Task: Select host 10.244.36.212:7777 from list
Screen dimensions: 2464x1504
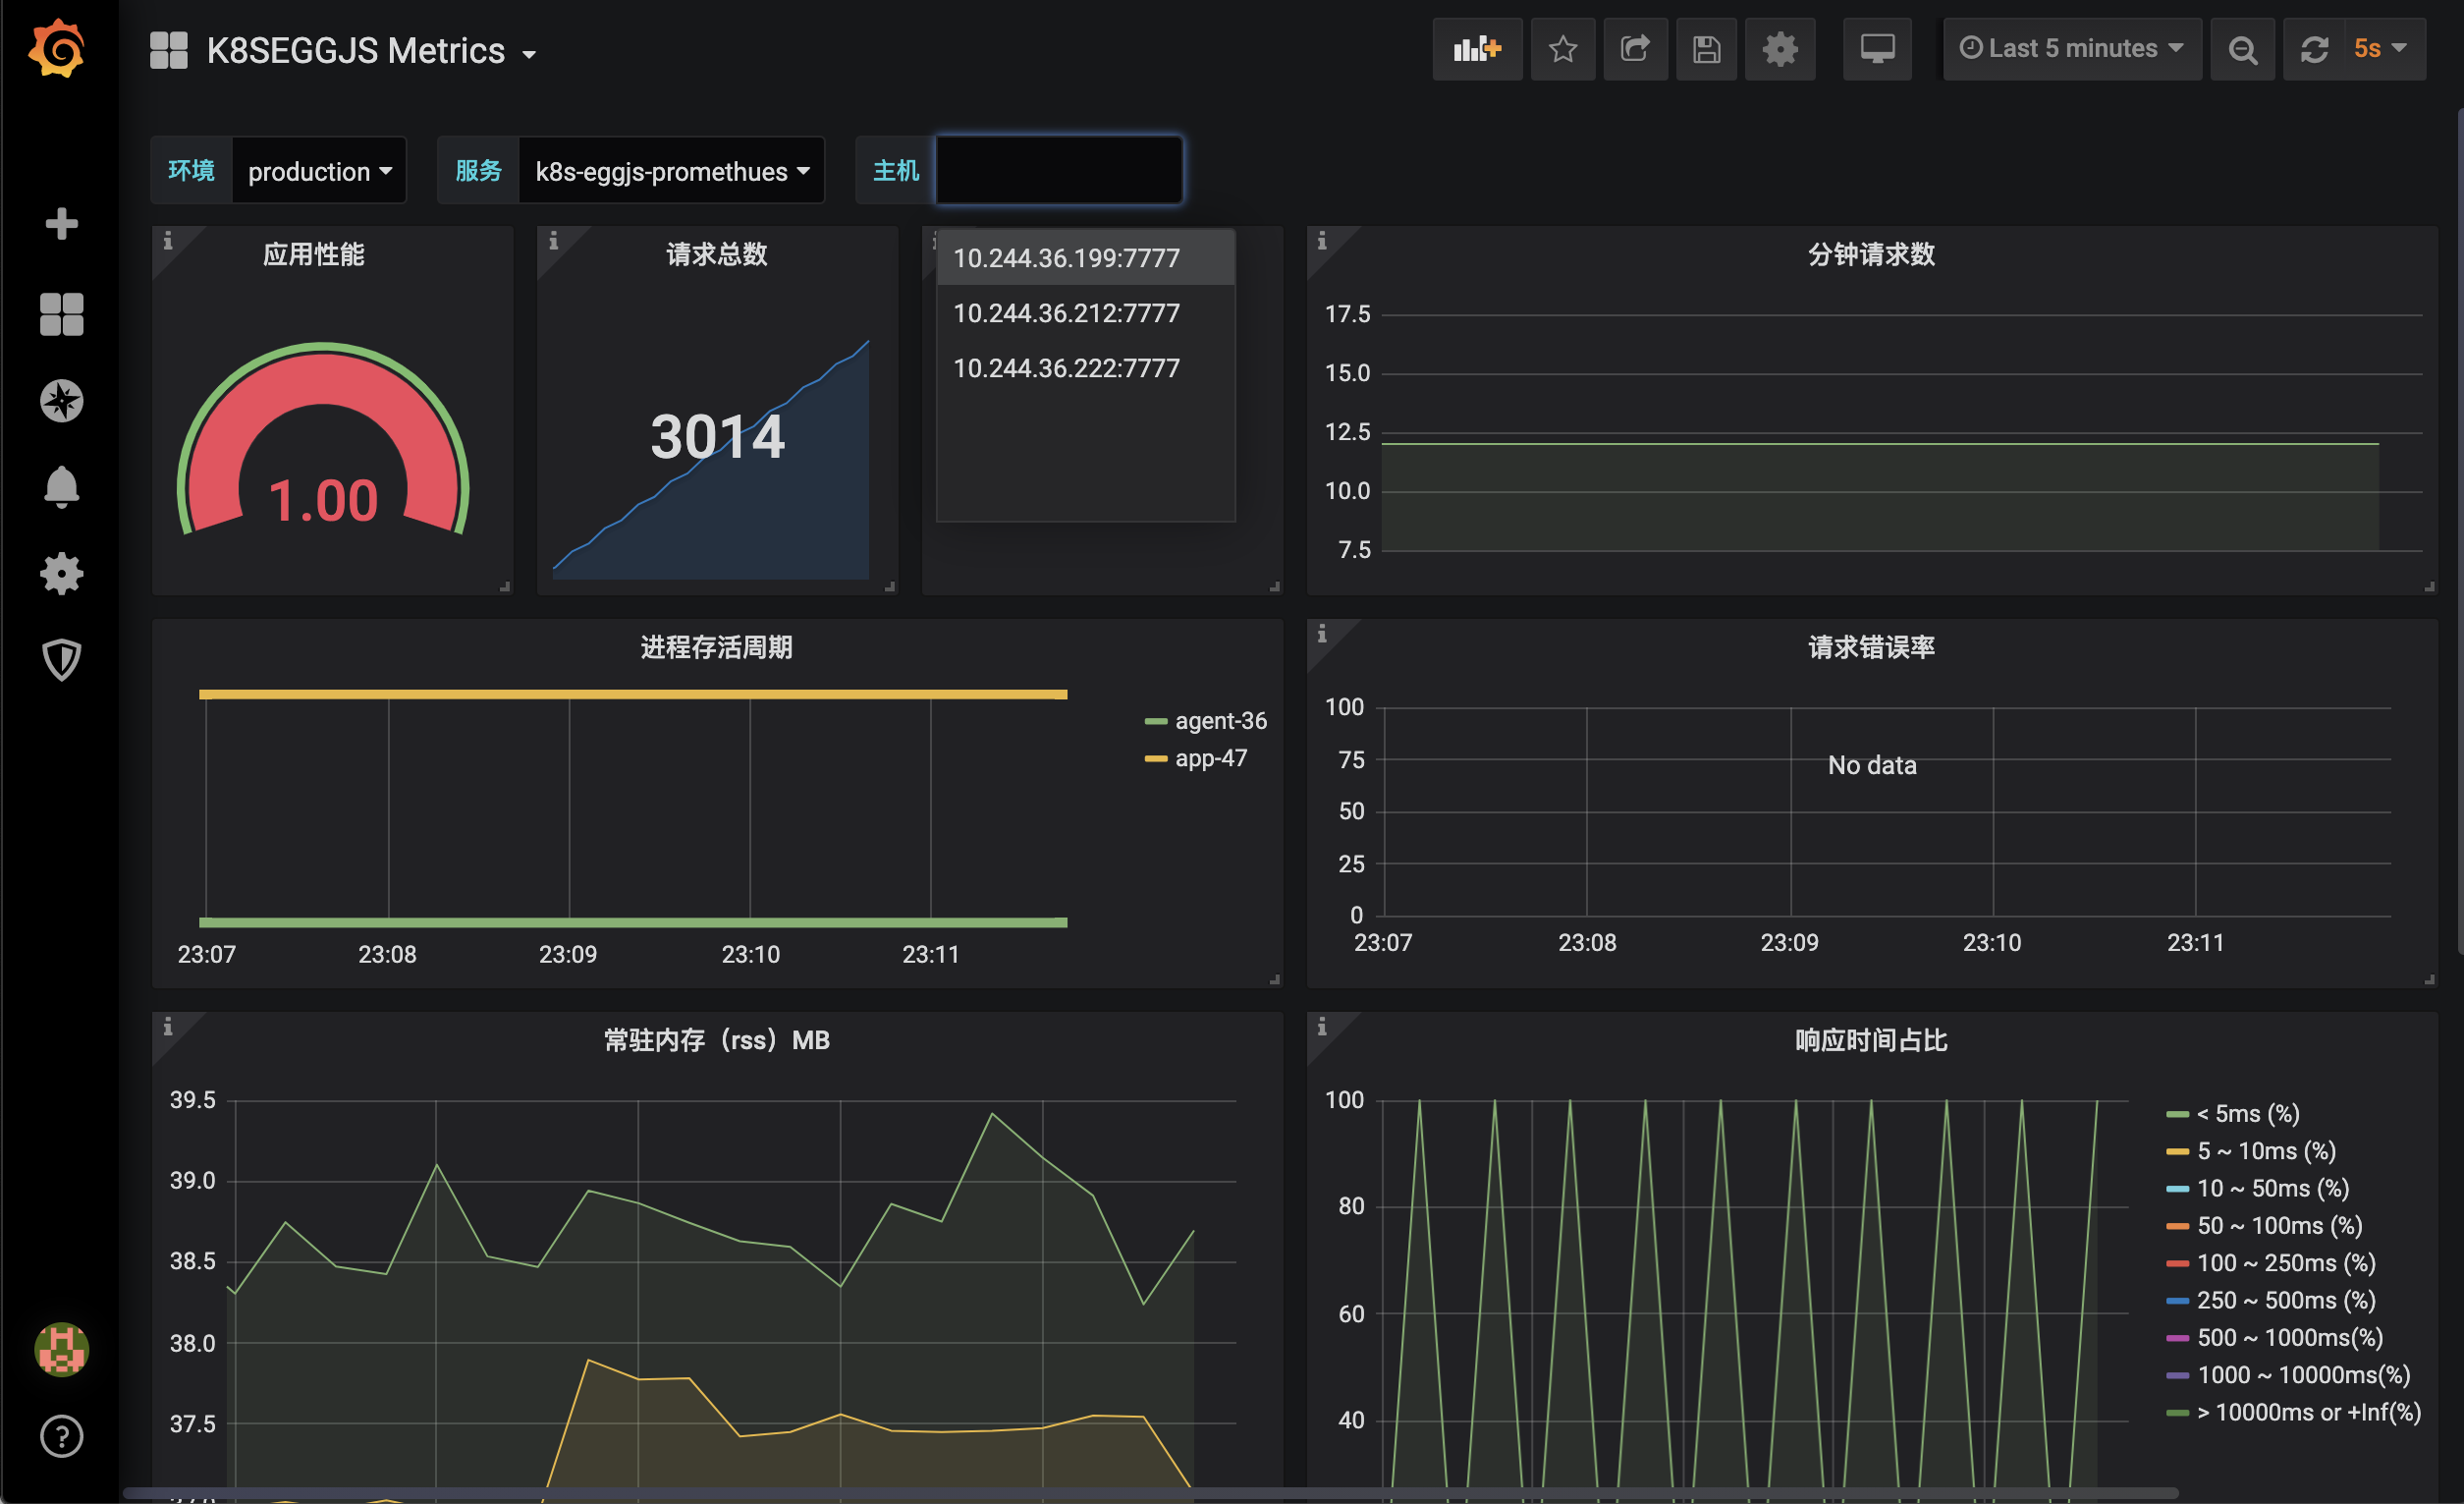Action: click(x=1066, y=313)
